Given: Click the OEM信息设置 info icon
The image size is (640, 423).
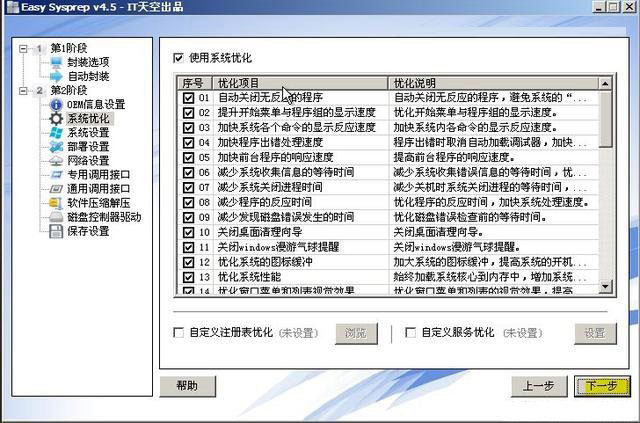Looking at the screenshot, I should tap(56, 105).
